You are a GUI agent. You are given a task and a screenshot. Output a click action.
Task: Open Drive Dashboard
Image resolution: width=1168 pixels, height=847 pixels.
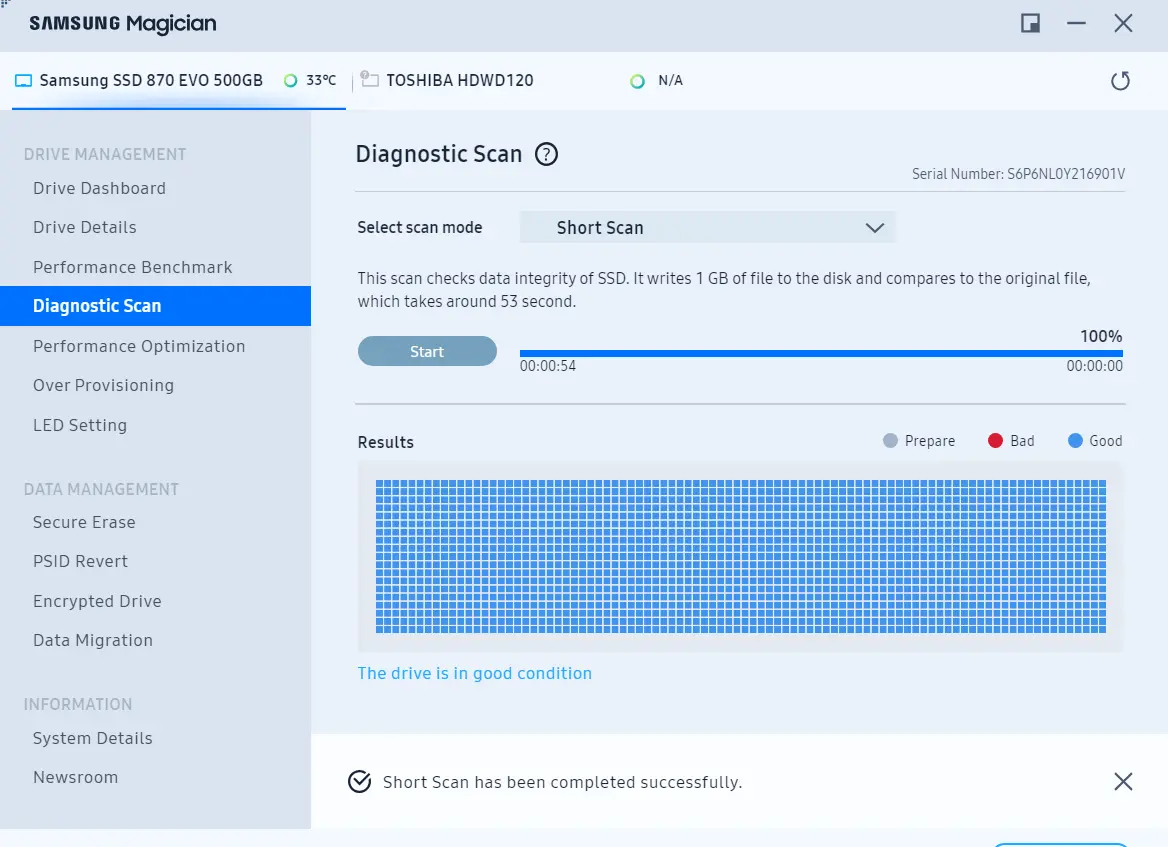[99, 188]
